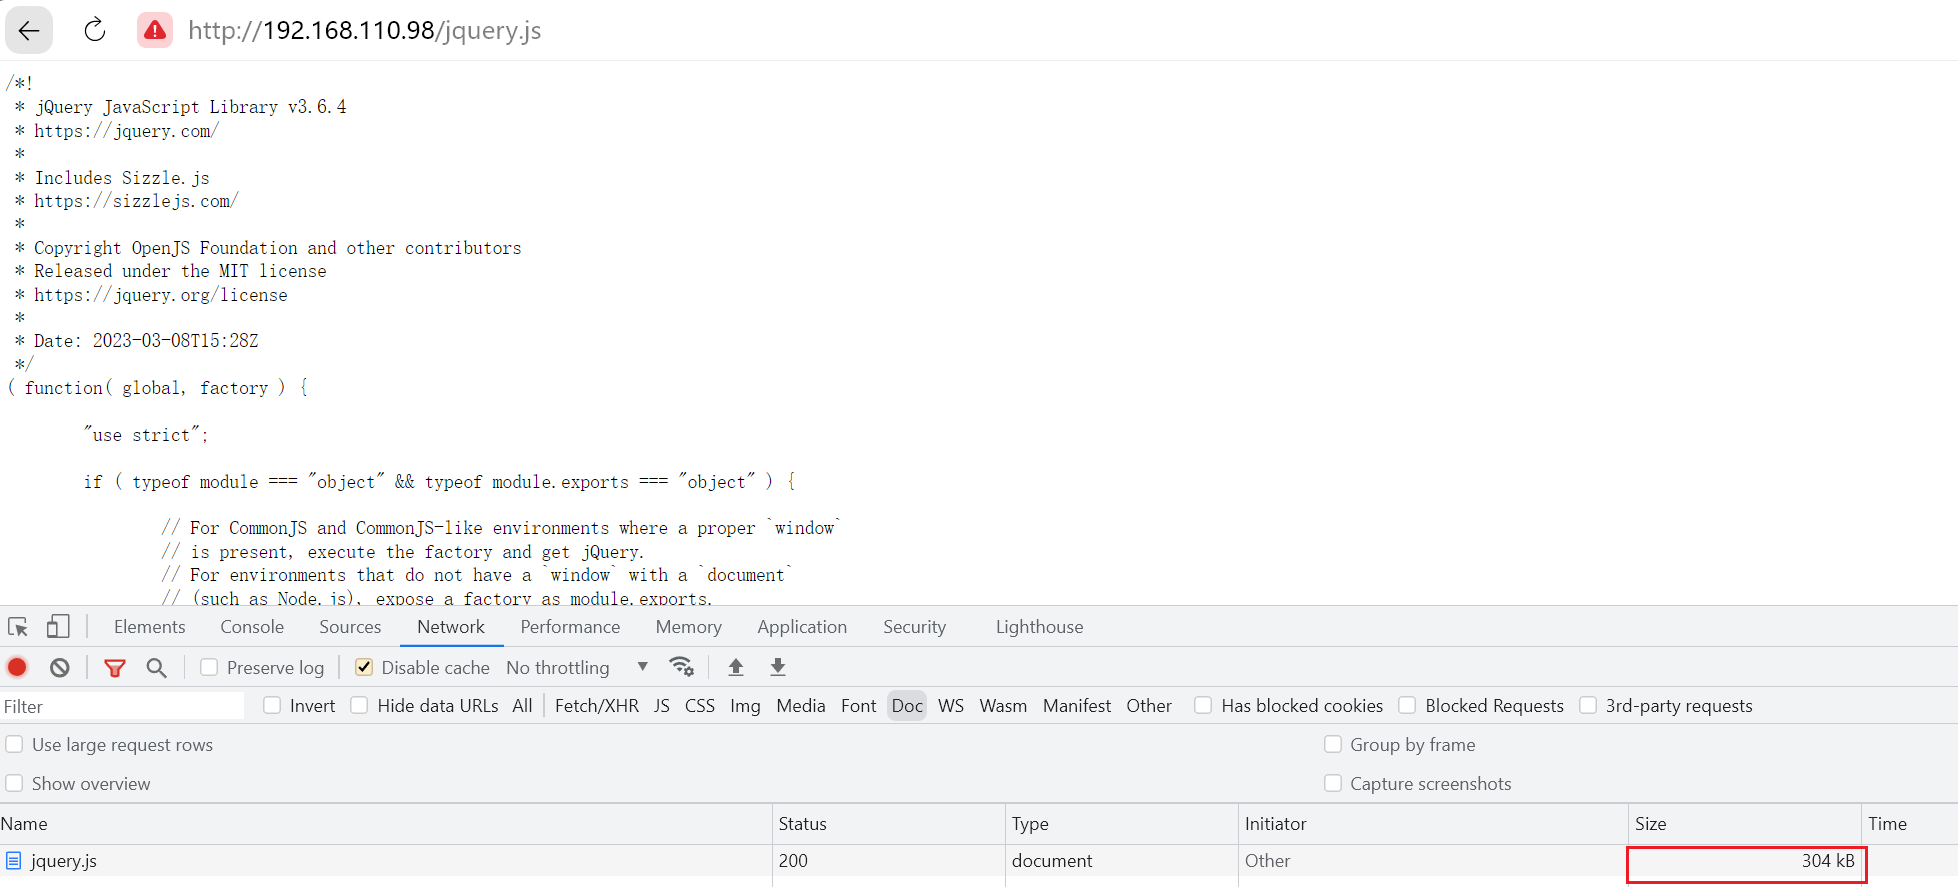
Task: Click the 'Other' initiator cell
Action: point(1267,861)
